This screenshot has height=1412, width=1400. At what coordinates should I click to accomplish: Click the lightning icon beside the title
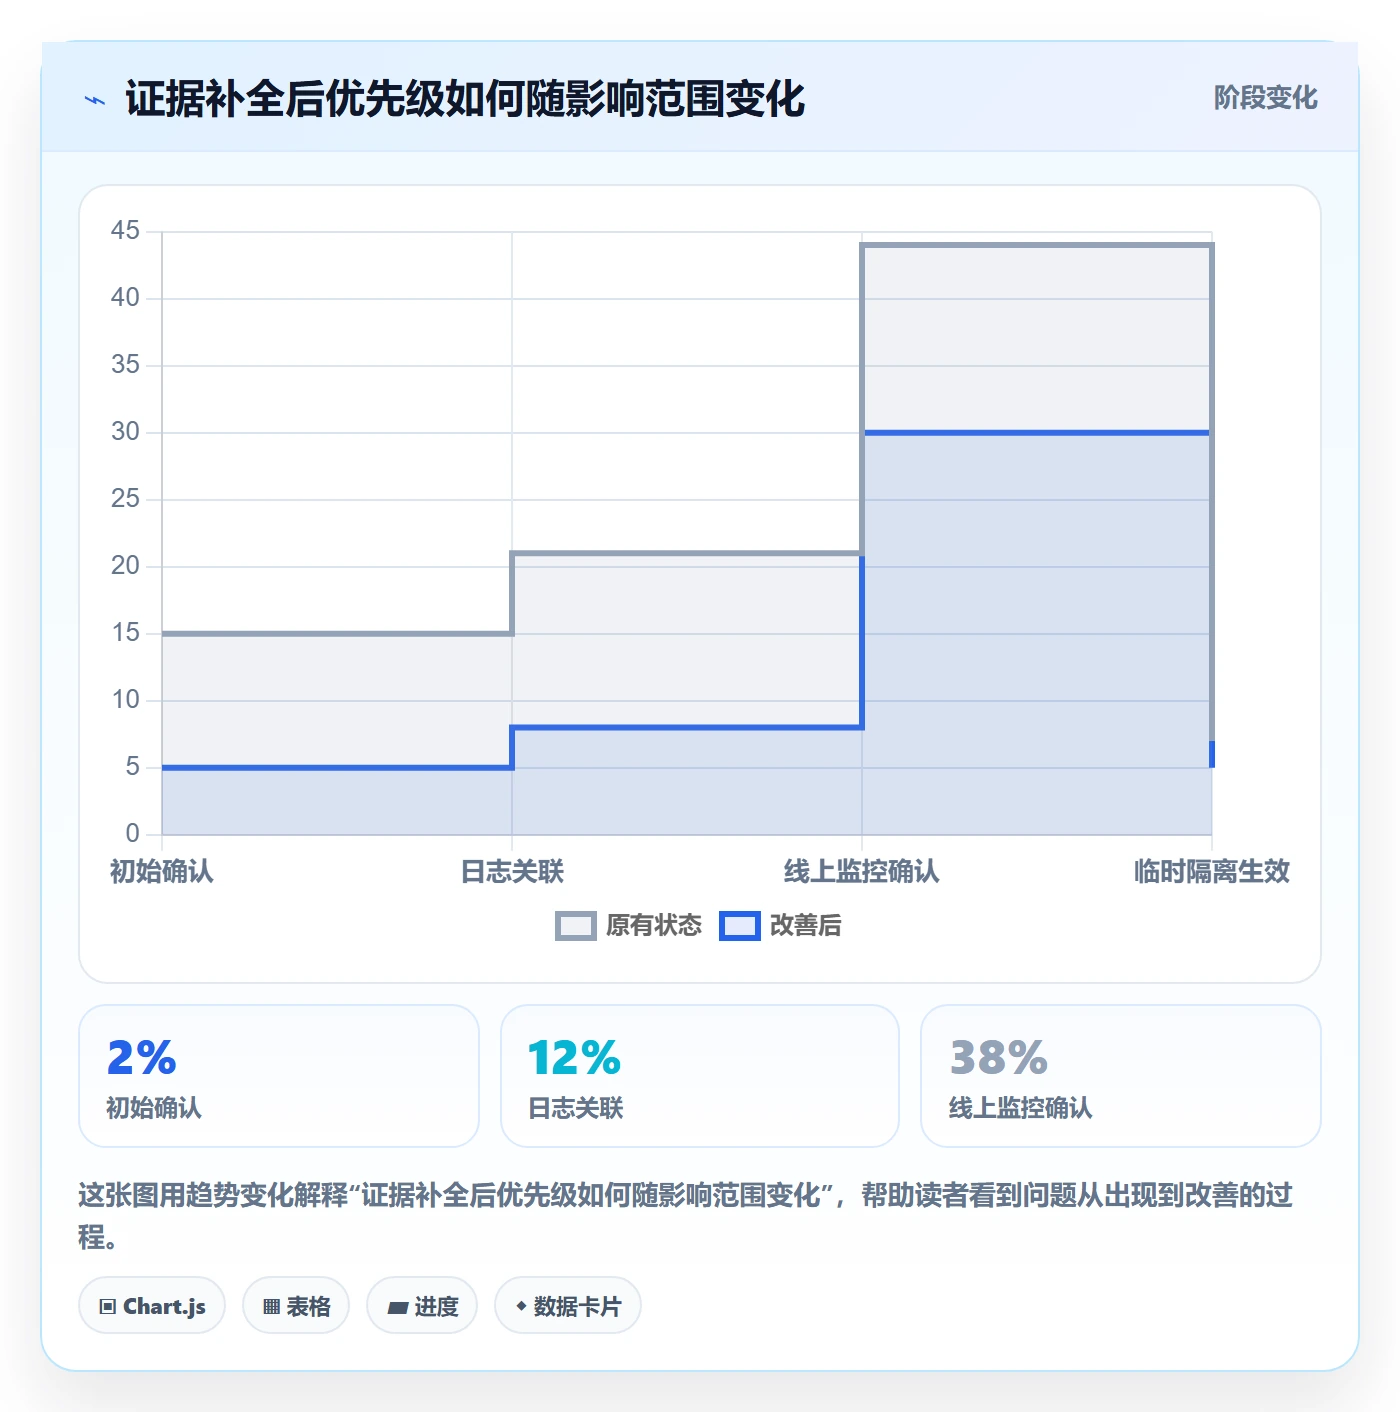coord(95,100)
